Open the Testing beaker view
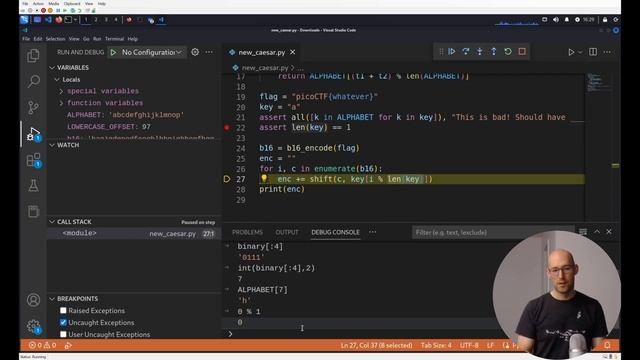The image size is (640, 360). pyautogui.click(x=33, y=185)
